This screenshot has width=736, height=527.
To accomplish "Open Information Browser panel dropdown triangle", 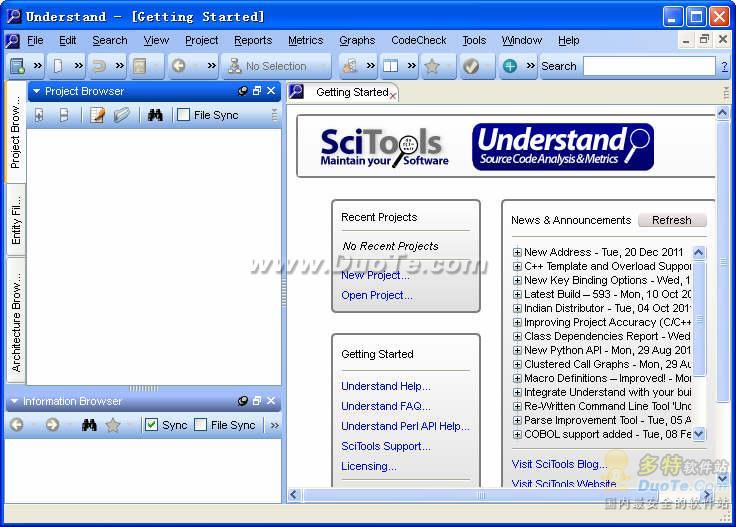I will pos(15,401).
